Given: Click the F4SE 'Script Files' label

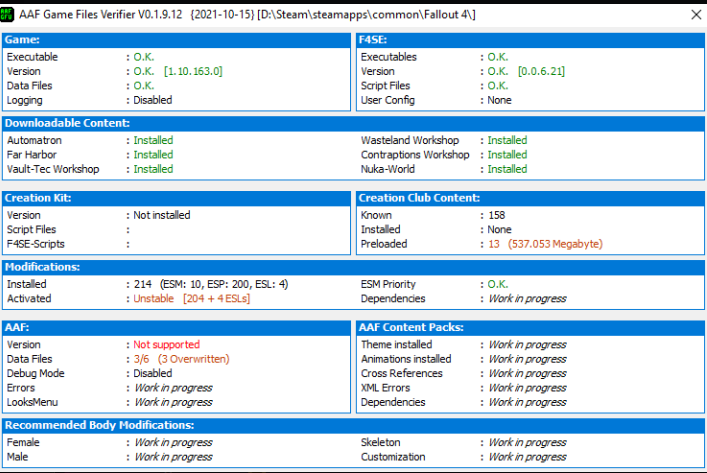Looking at the screenshot, I should (x=385, y=86).
